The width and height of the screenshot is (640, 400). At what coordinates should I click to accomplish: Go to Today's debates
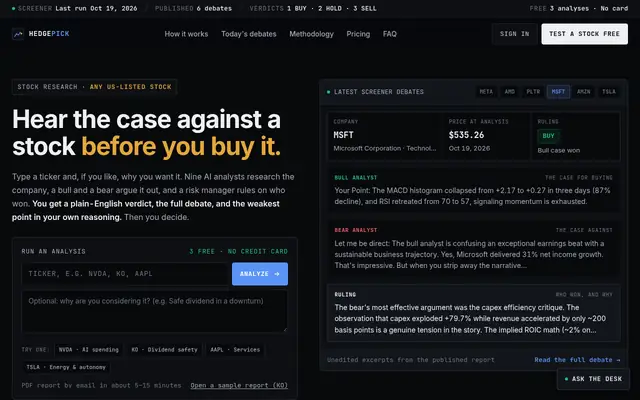tap(249, 34)
